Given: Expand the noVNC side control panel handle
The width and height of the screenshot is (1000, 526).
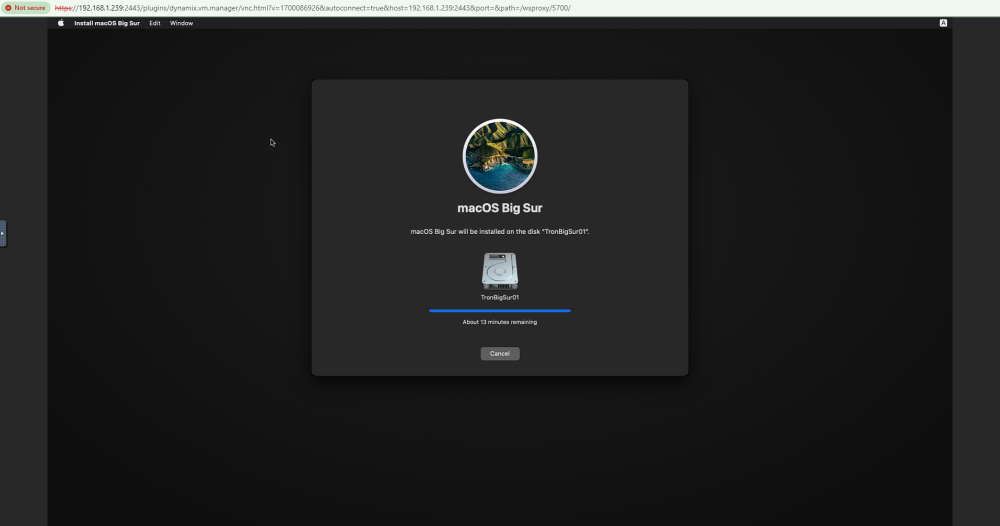Looking at the screenshot, I should pyautogui.click(x=3, y=233).
